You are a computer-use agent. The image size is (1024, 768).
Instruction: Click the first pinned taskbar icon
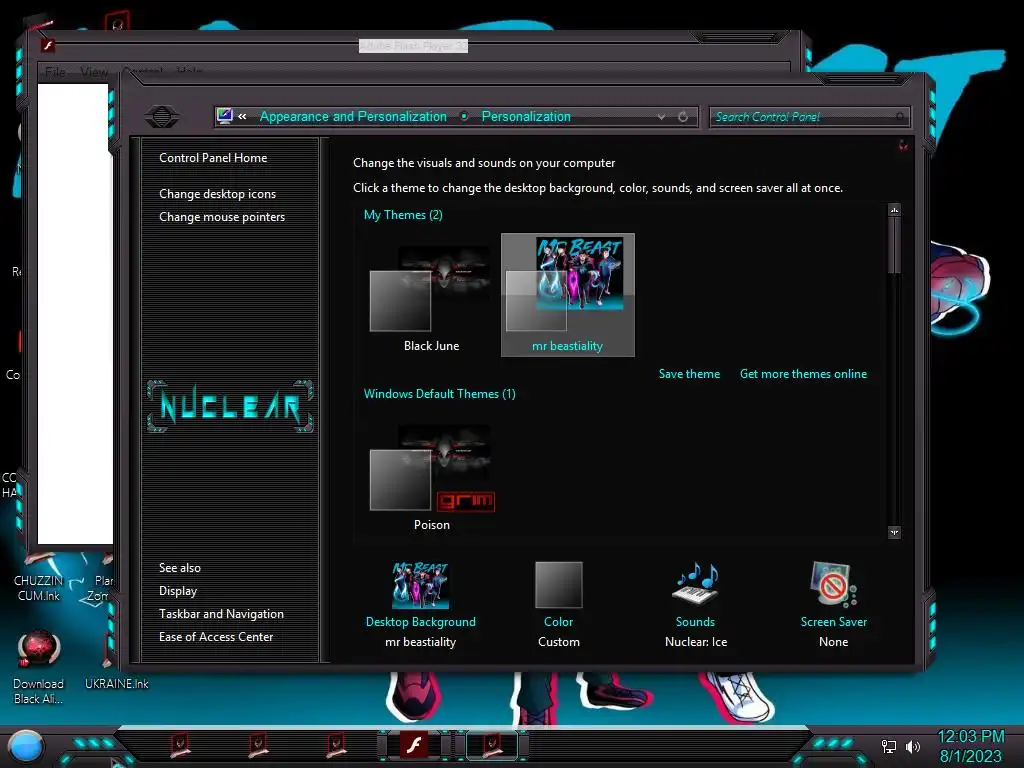tap(180, 744)
